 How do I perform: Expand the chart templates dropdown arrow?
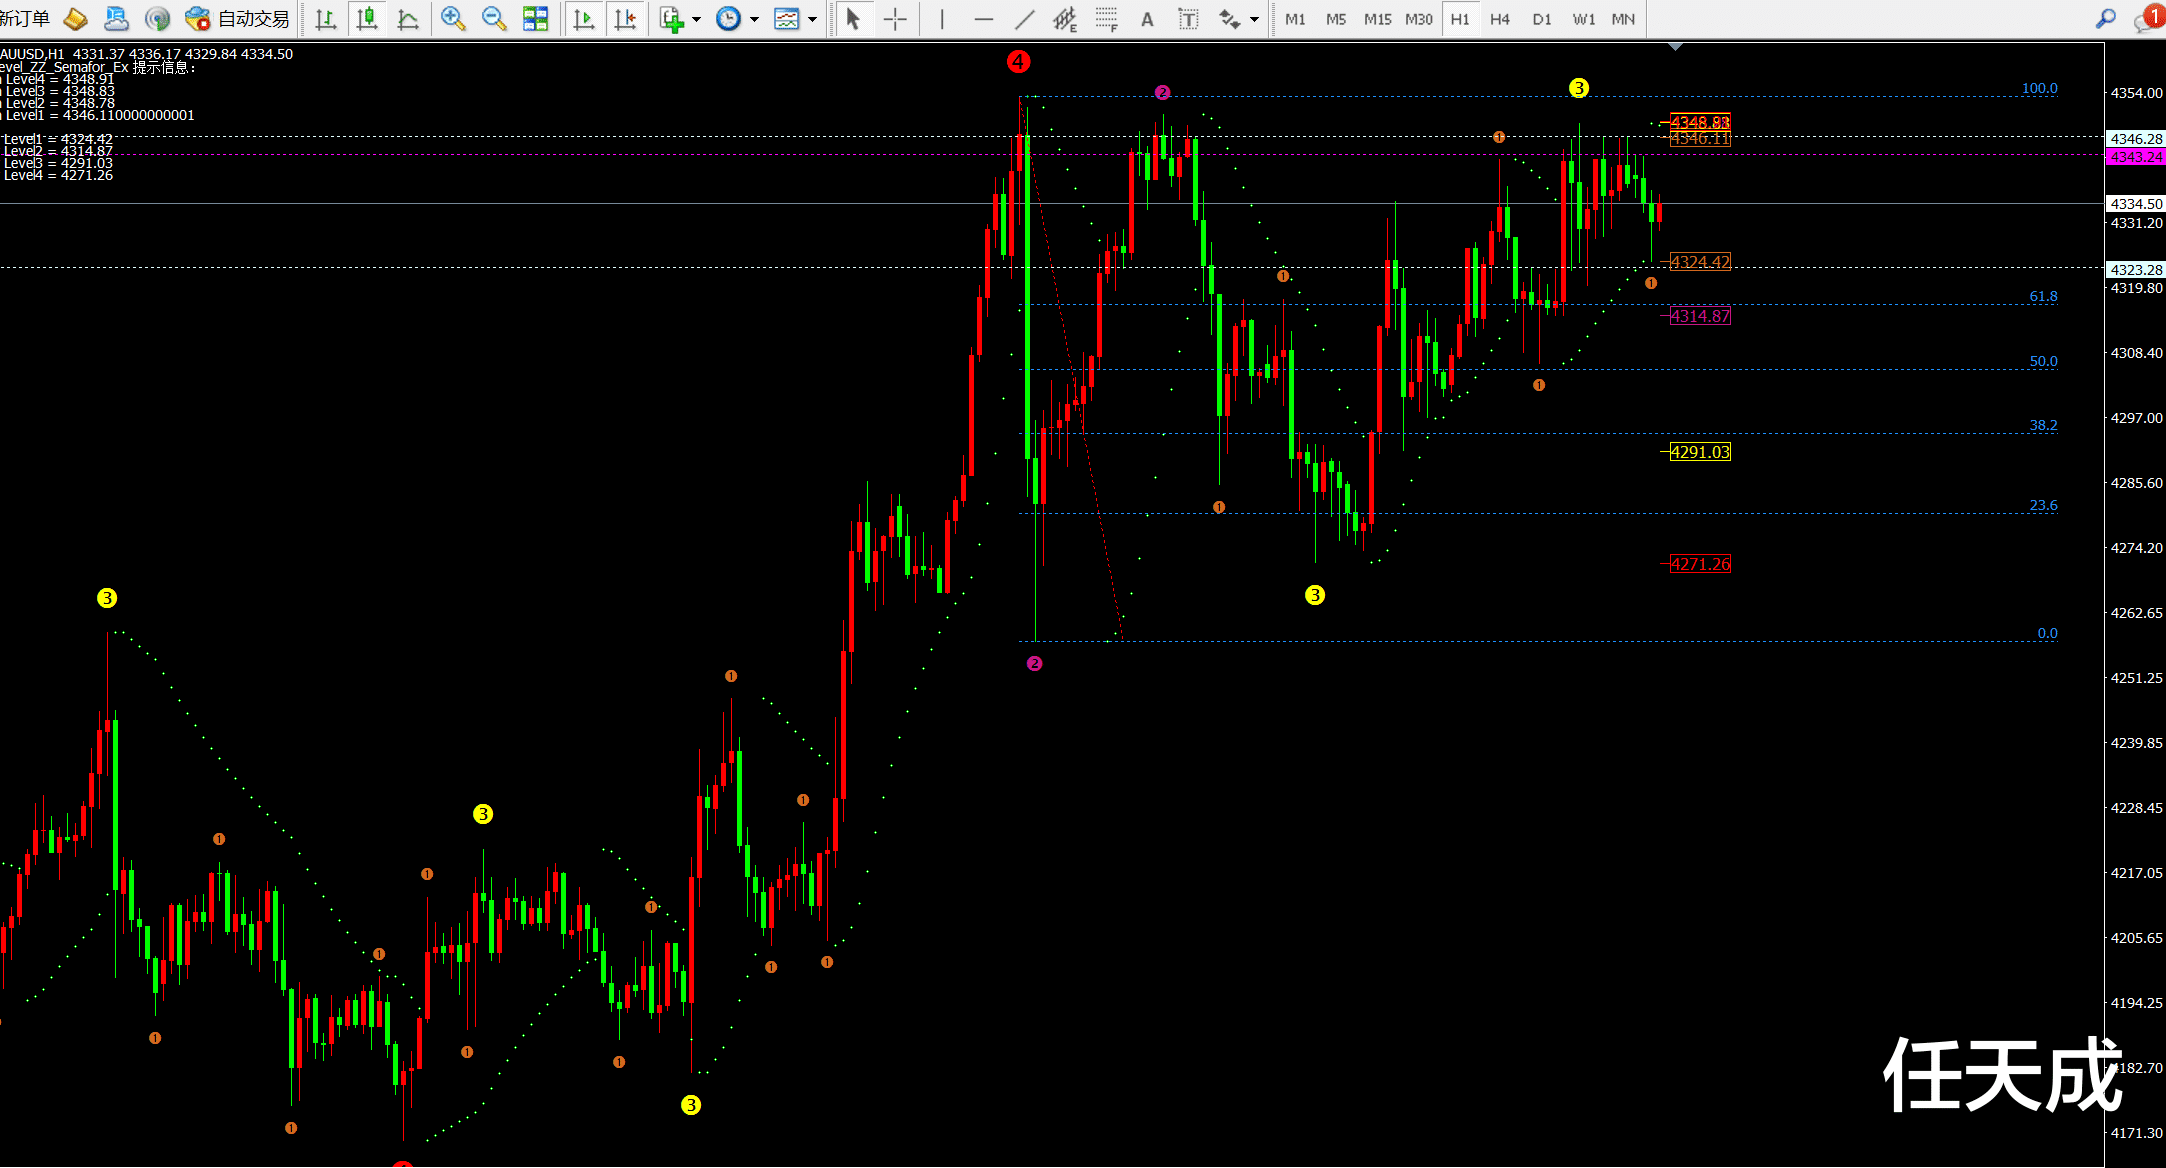point(813,19)
